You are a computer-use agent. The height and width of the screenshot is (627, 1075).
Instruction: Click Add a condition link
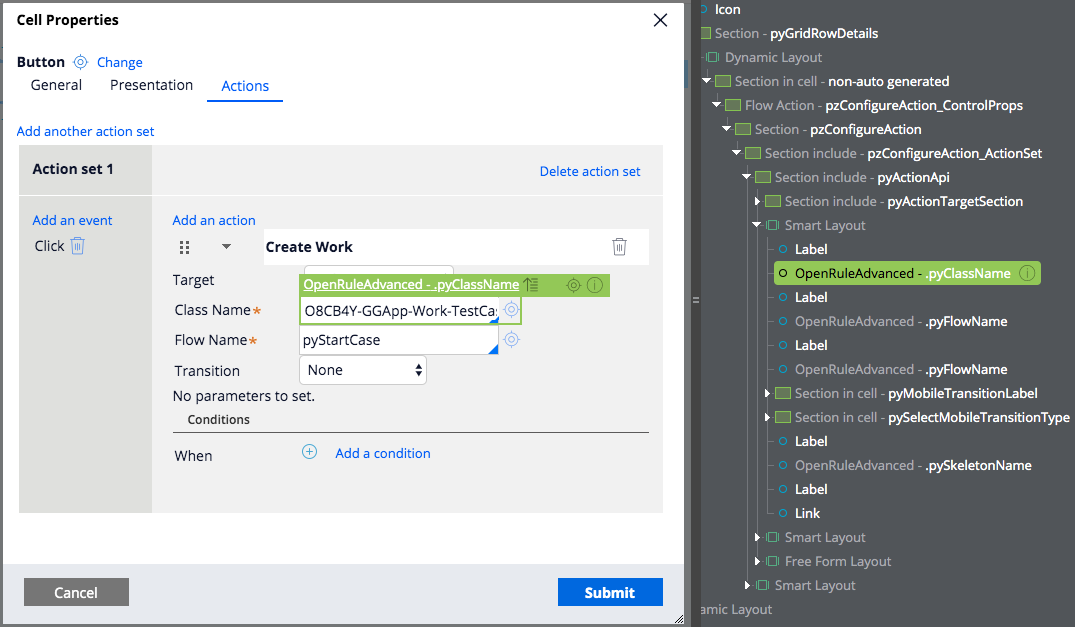click(383, 453)
